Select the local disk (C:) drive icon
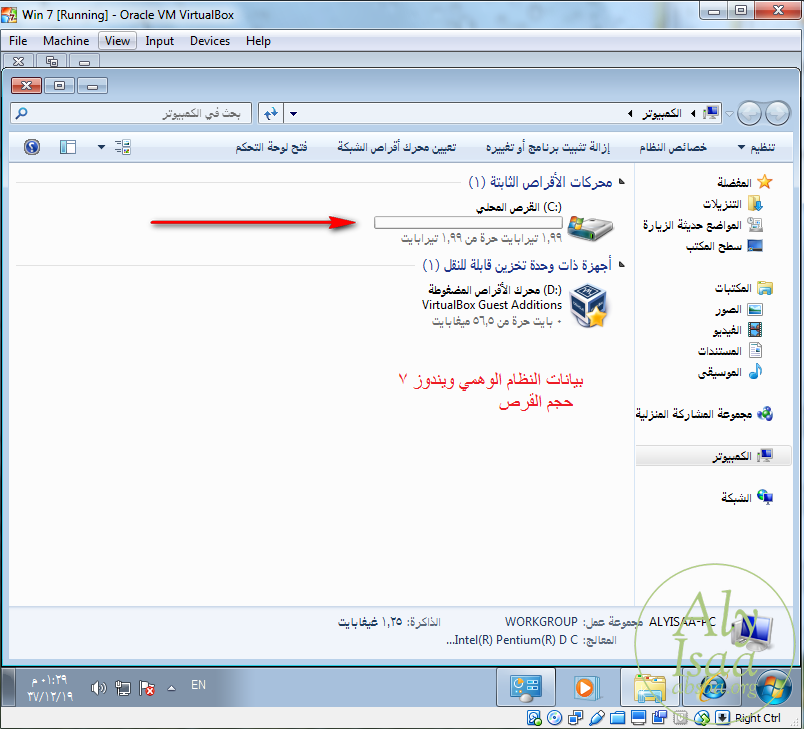Viewport: 804px width, 729px height. (592, 225)
